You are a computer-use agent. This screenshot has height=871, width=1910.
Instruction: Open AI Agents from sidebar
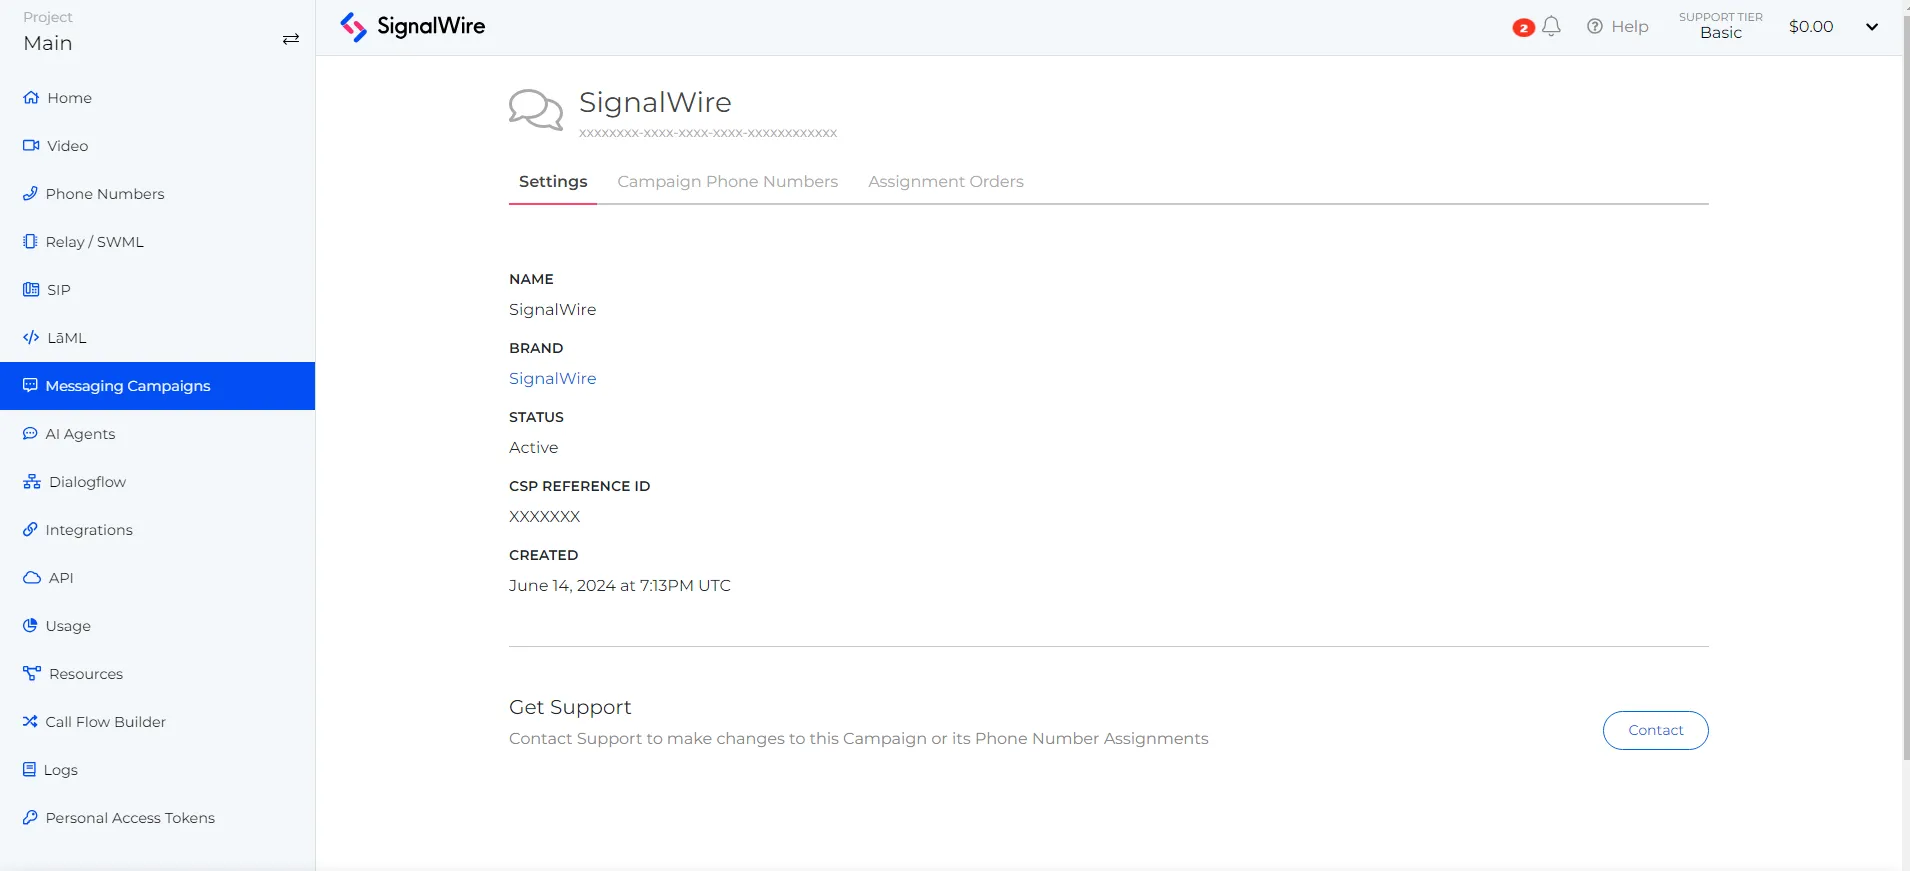tap(80, 434)
